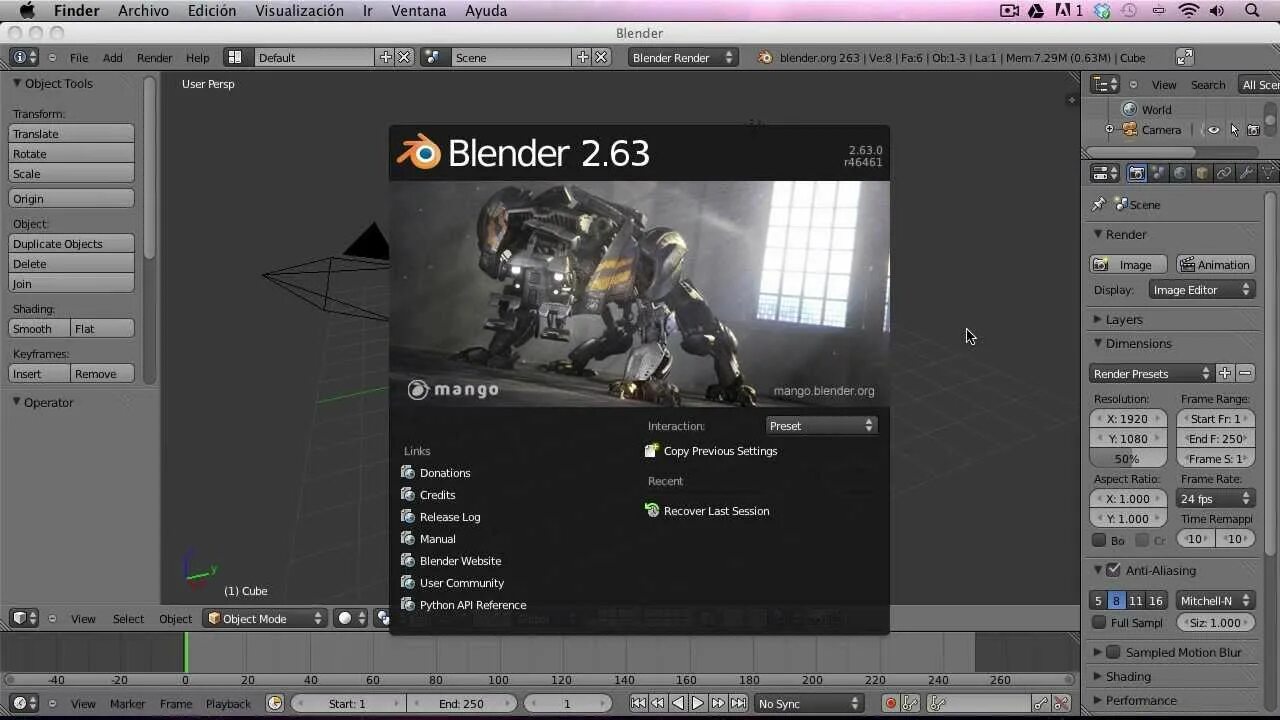Enable the Full Sample checkbox
Image resolution: width=1280 pixels, height=720 pixels.
click(x=1099, y=623)
